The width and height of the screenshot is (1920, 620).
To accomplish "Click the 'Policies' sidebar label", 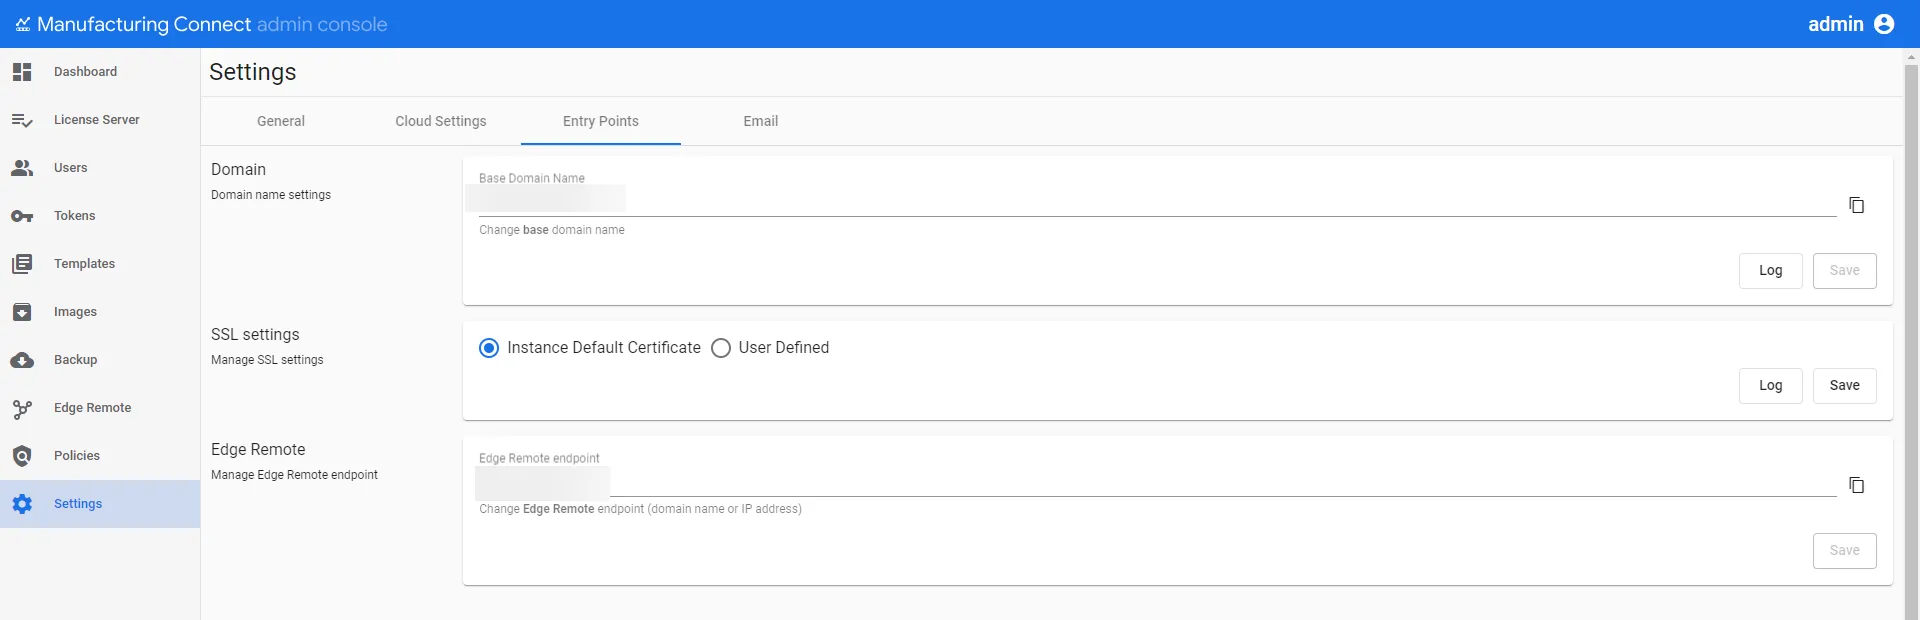I will (77, 456).
